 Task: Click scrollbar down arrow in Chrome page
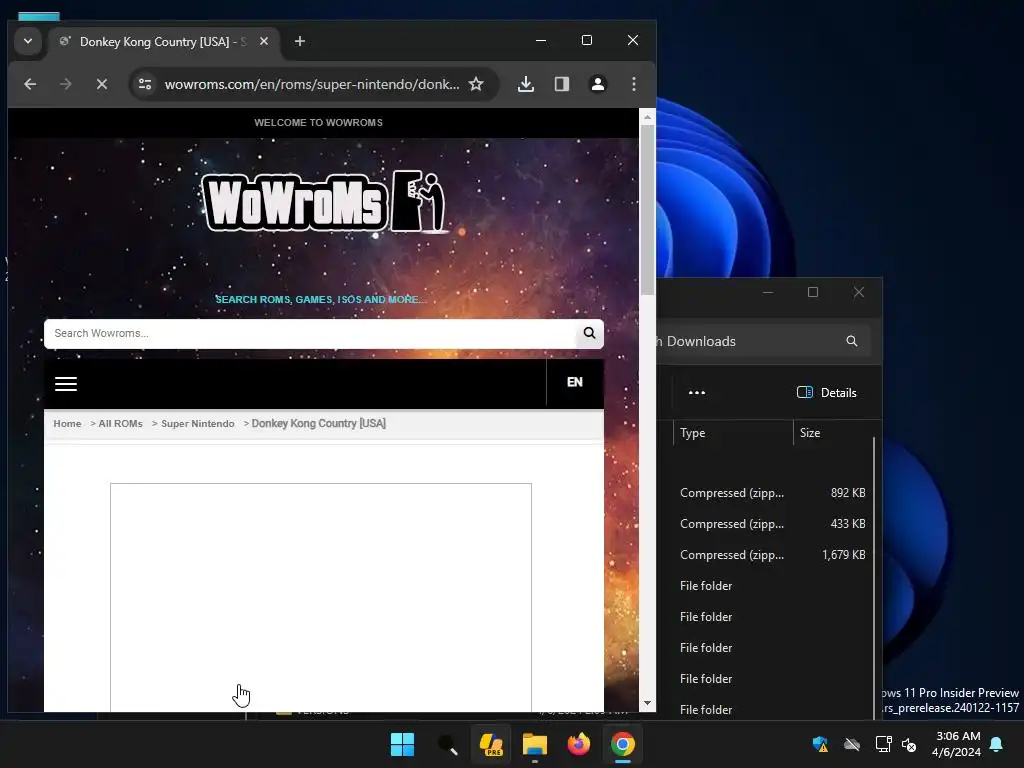click(647, 703)
